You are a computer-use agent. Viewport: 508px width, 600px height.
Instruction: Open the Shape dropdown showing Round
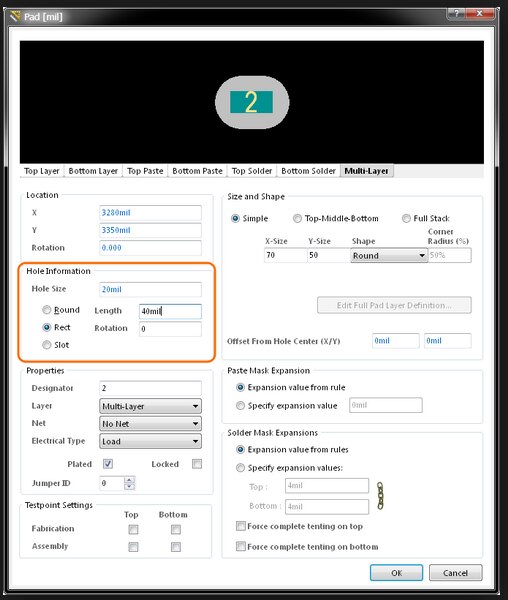coord(389,255)
